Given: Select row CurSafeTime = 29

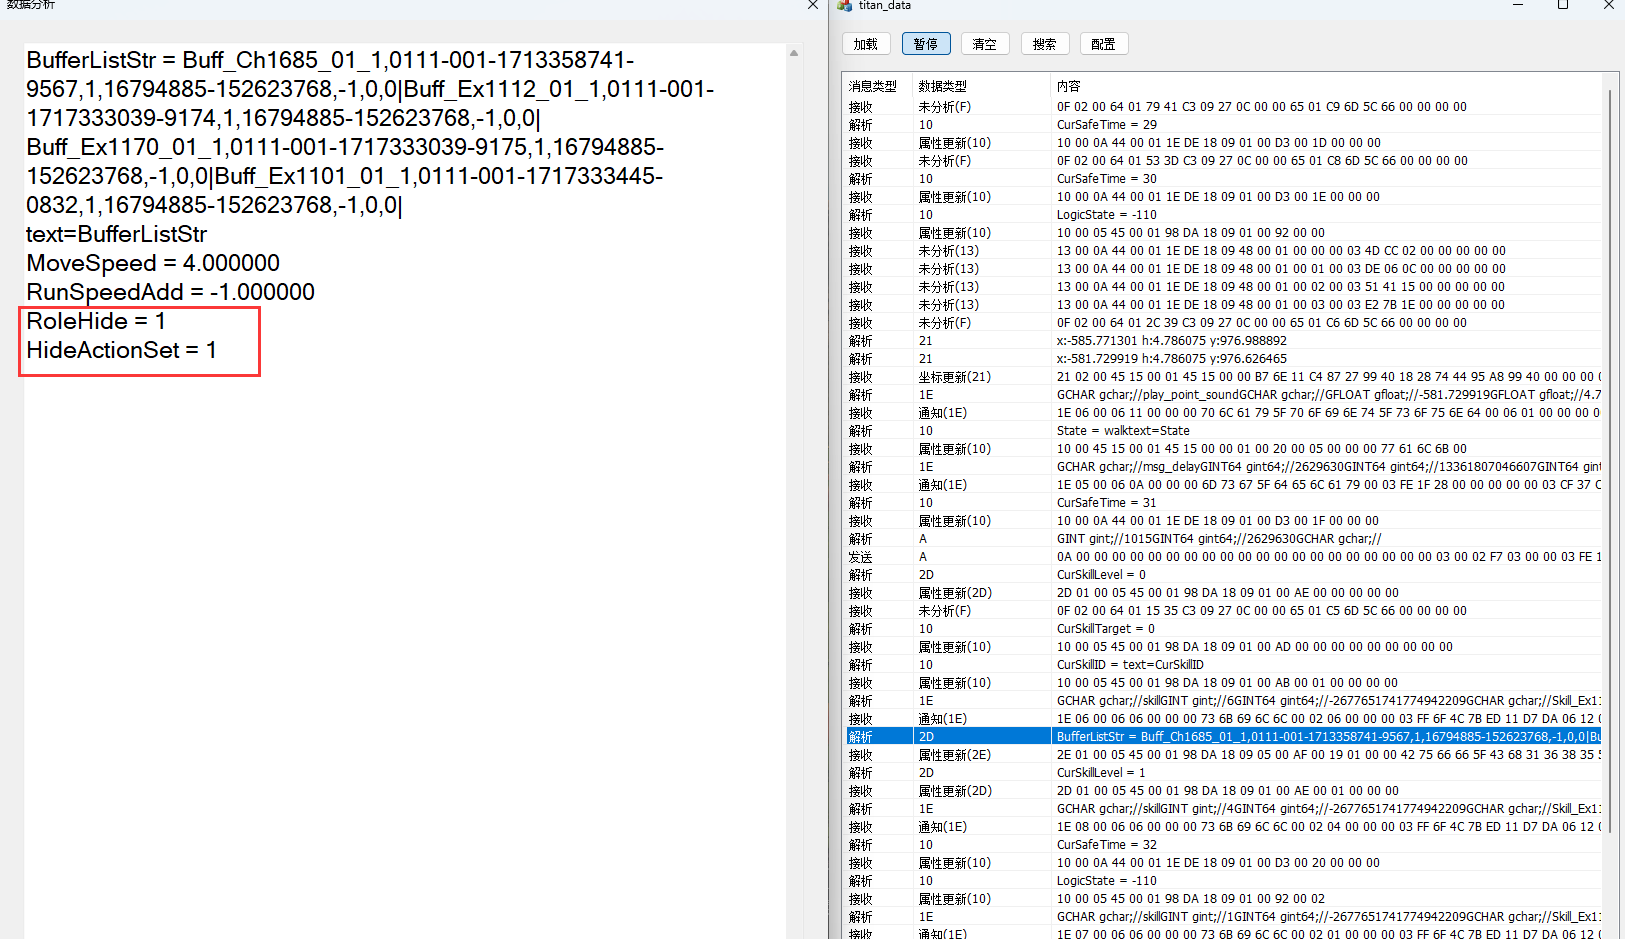Looking at the screenshot, I should point(1224,125).
